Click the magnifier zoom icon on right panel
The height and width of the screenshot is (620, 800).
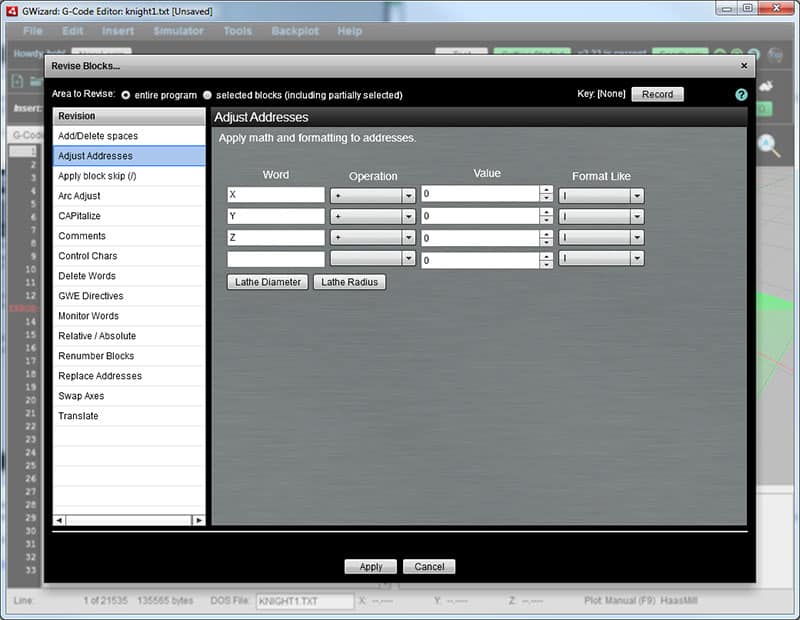click(765, 145)
